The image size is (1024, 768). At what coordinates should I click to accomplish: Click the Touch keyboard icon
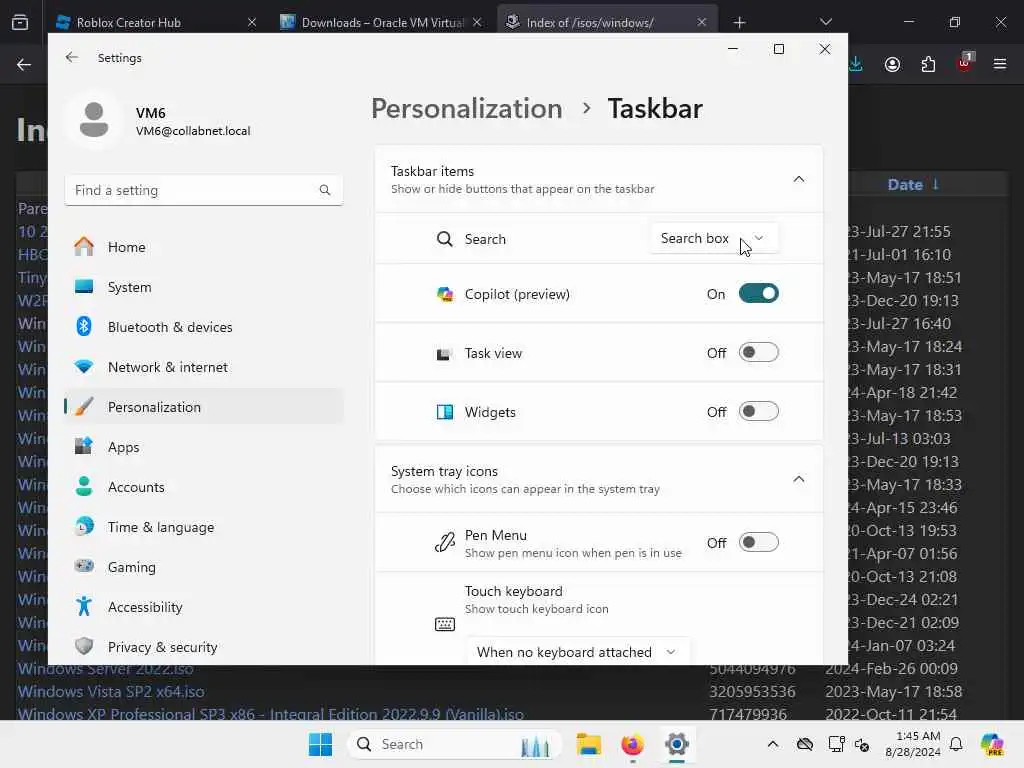tap(445, 624)
